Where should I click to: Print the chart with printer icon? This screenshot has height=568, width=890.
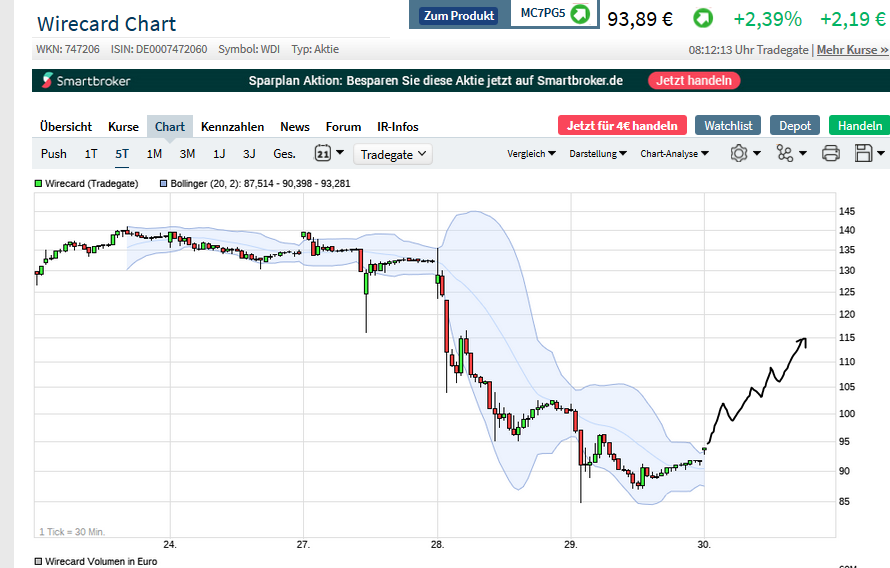tap(830, 153)
